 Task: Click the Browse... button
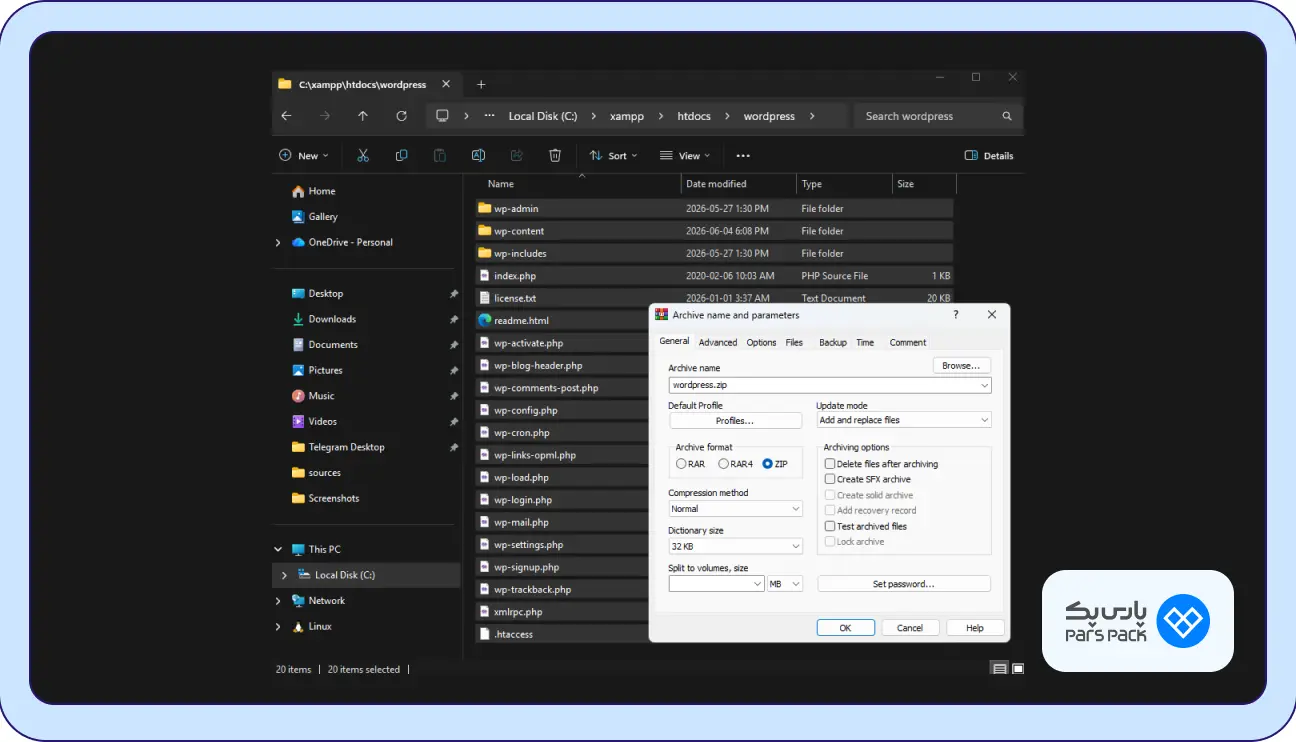[961, 366]
